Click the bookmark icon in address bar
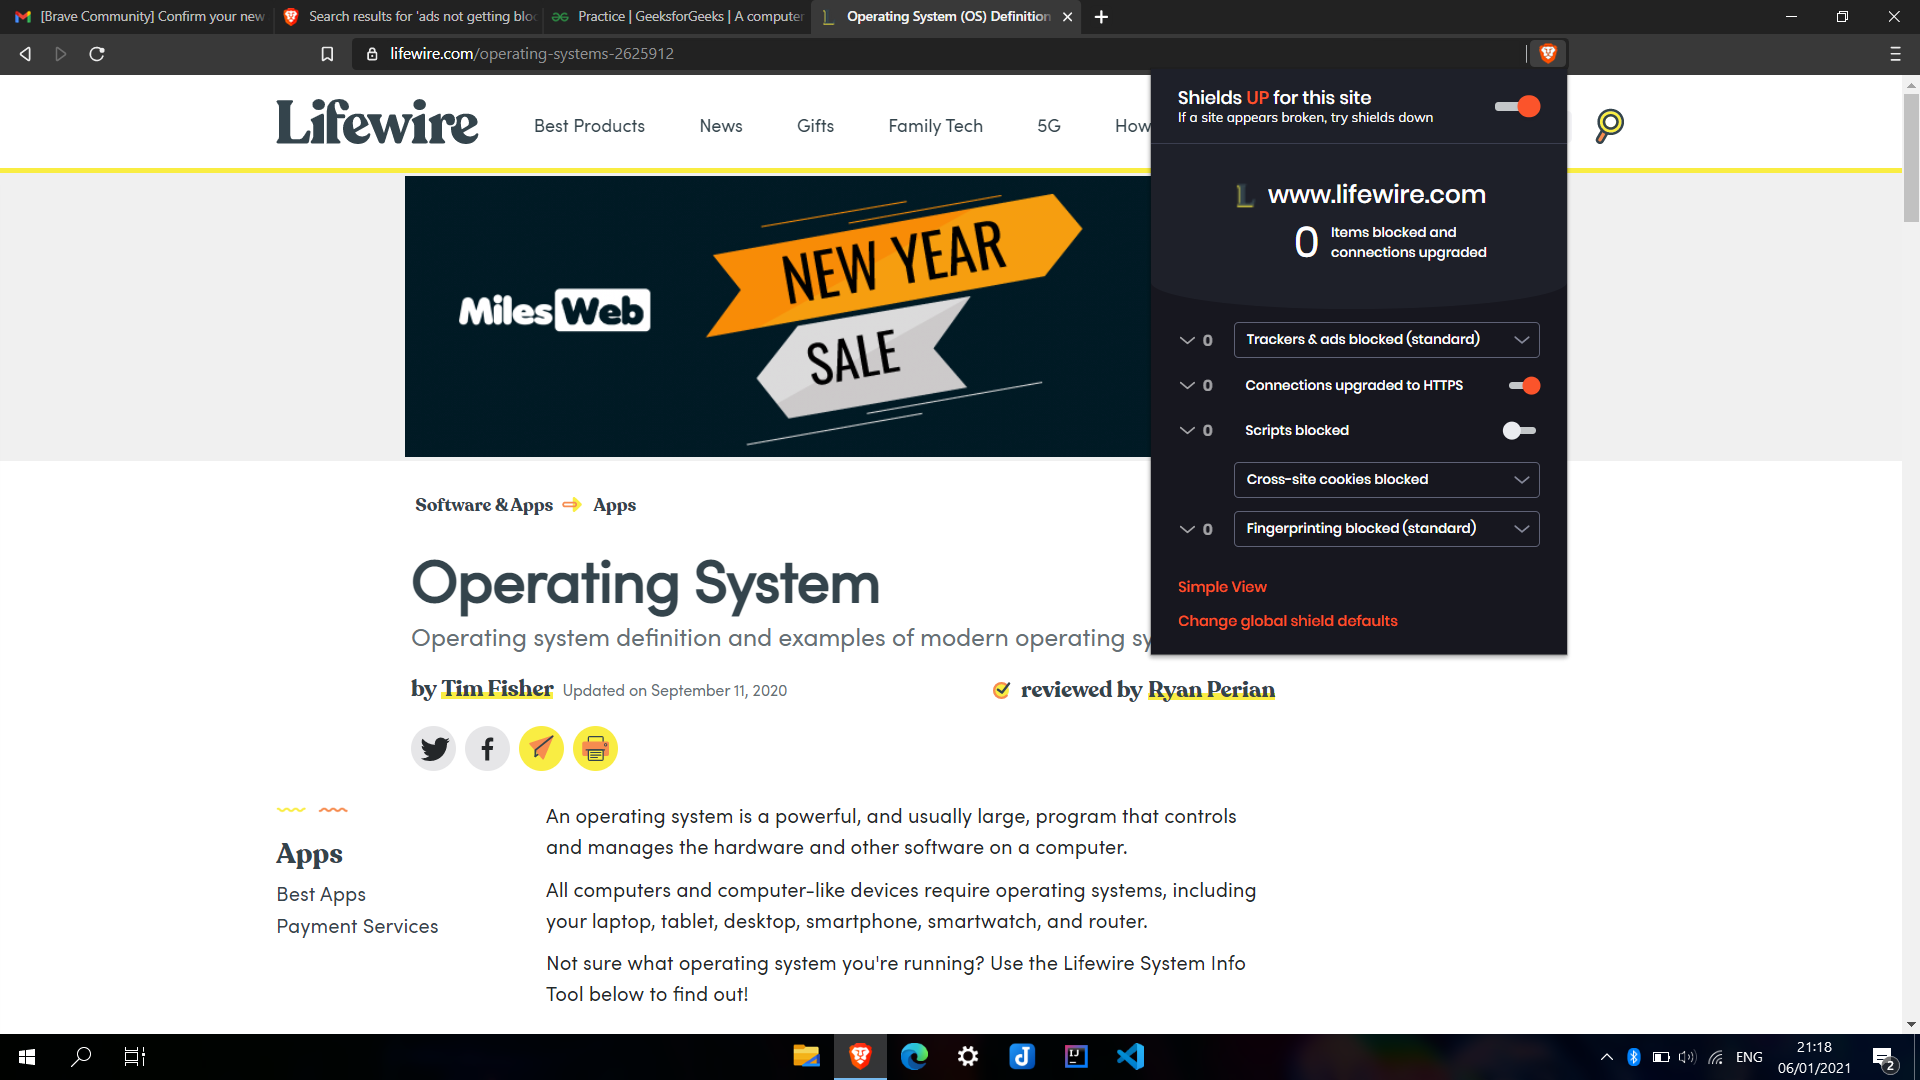This screenshot has height=1080, width=1920. (x=327, y=54)
